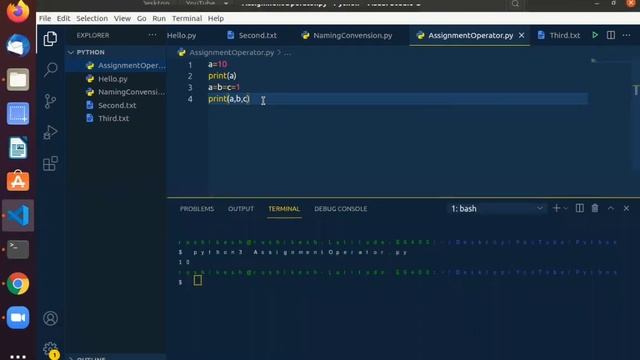Screen dimensions: 640x360
Task: Select the TERMINAL panel tab
Action: pyautogui.click(x=284, y=209)
